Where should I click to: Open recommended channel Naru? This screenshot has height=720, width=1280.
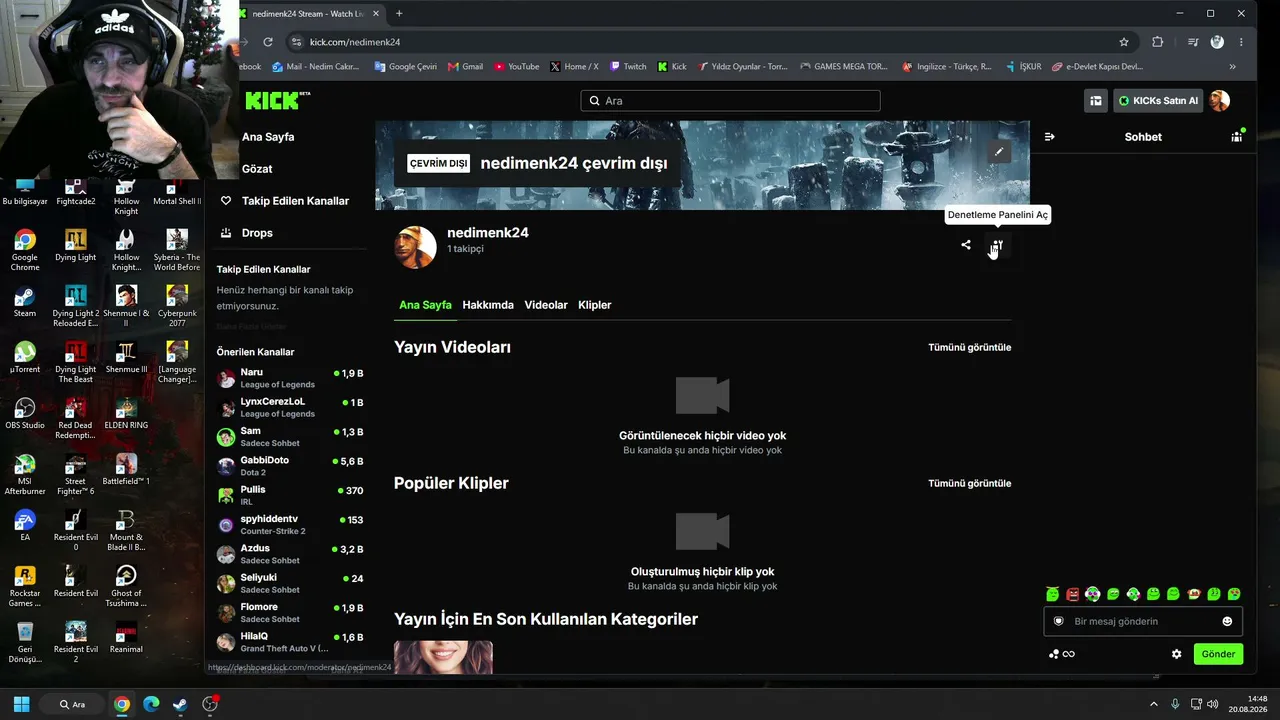pyautogui.click(x=290, y=378)
